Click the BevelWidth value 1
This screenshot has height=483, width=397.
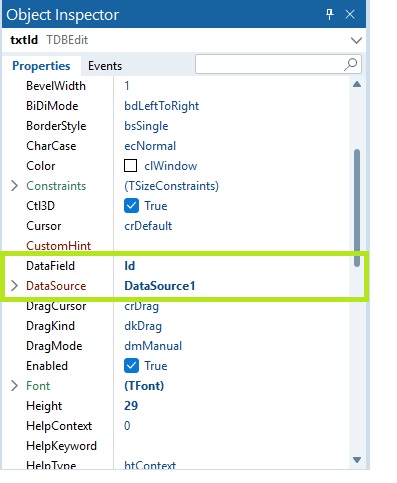click(x=127, y=86)
